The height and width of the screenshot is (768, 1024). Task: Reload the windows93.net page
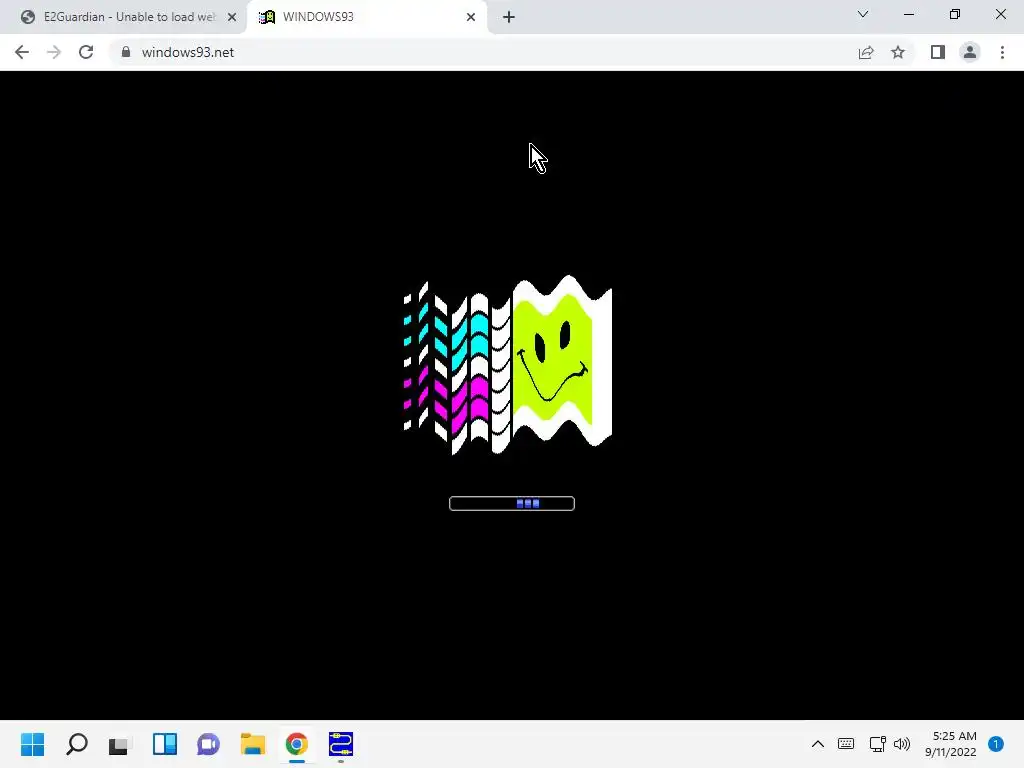(x=86, y=52)
